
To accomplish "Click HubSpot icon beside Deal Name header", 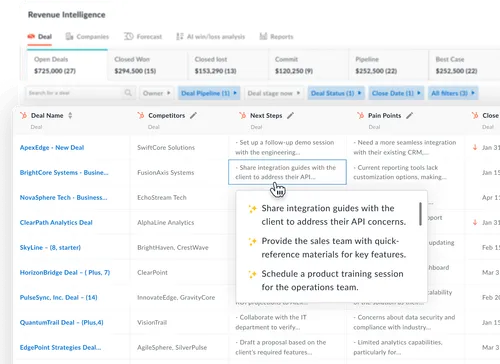I will (23, 116).
